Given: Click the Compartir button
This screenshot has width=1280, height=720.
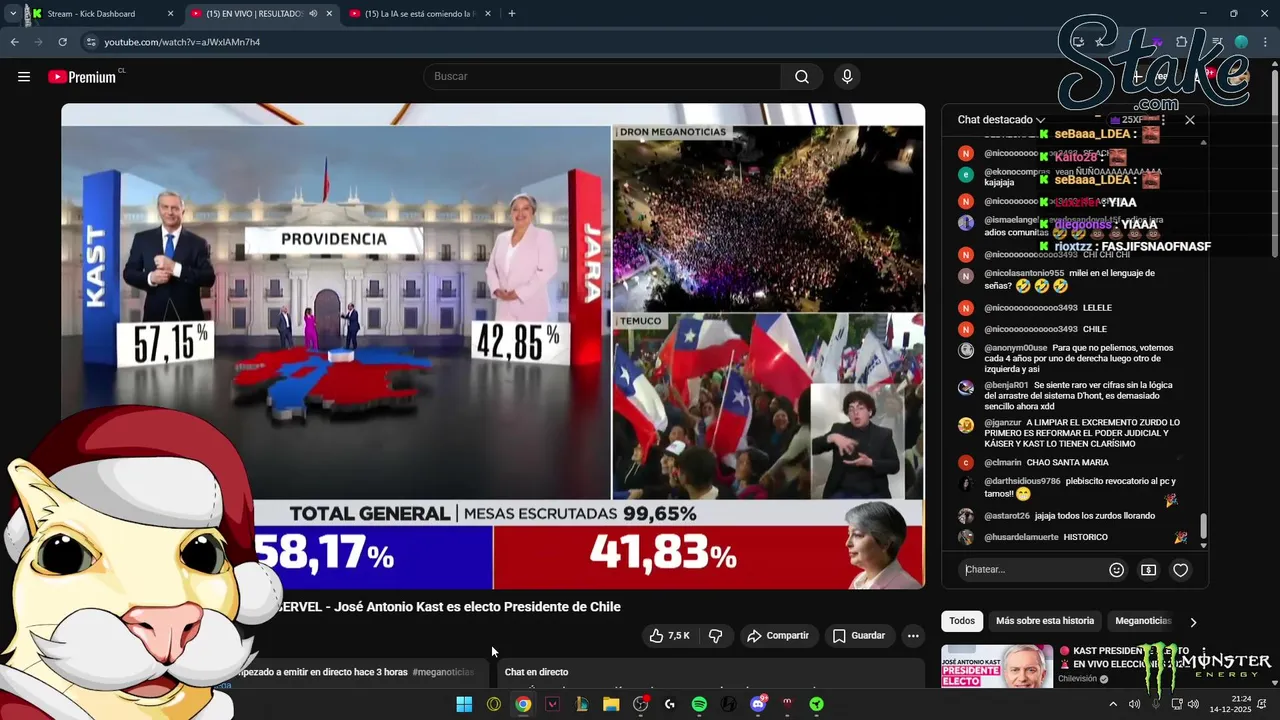Looking at the screenshot, I should click(x=778, y=635).
